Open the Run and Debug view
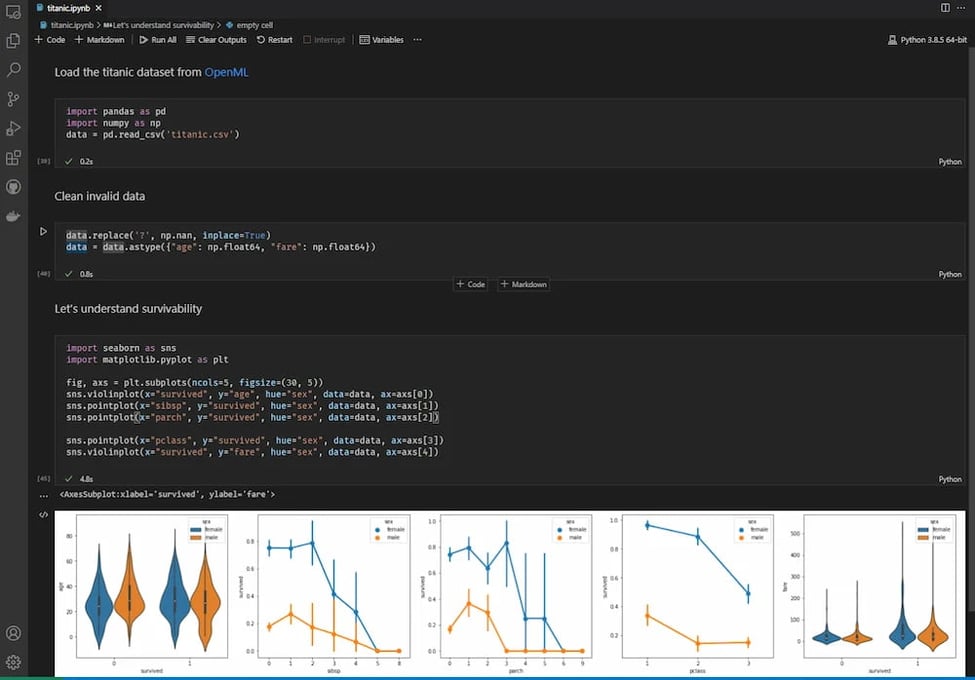975x680 pixels. [x=12, y=128]
